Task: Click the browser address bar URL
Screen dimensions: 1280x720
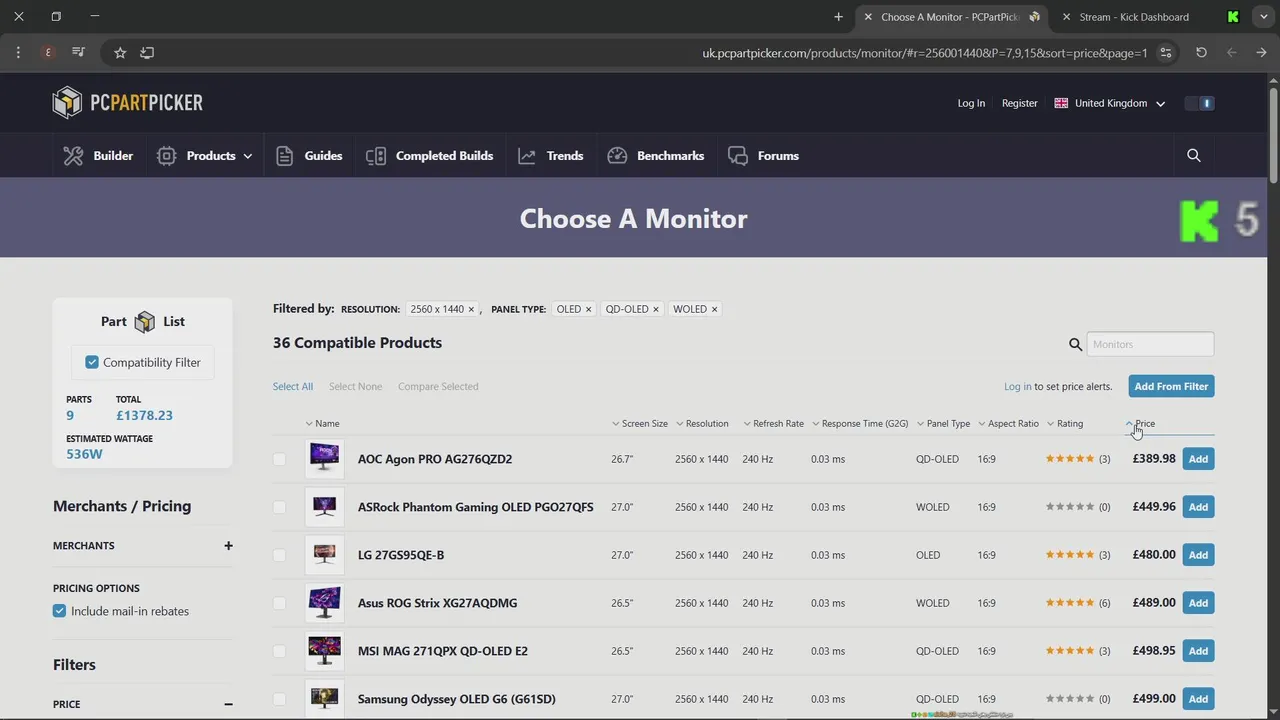Action: click(x=925, y=53)
